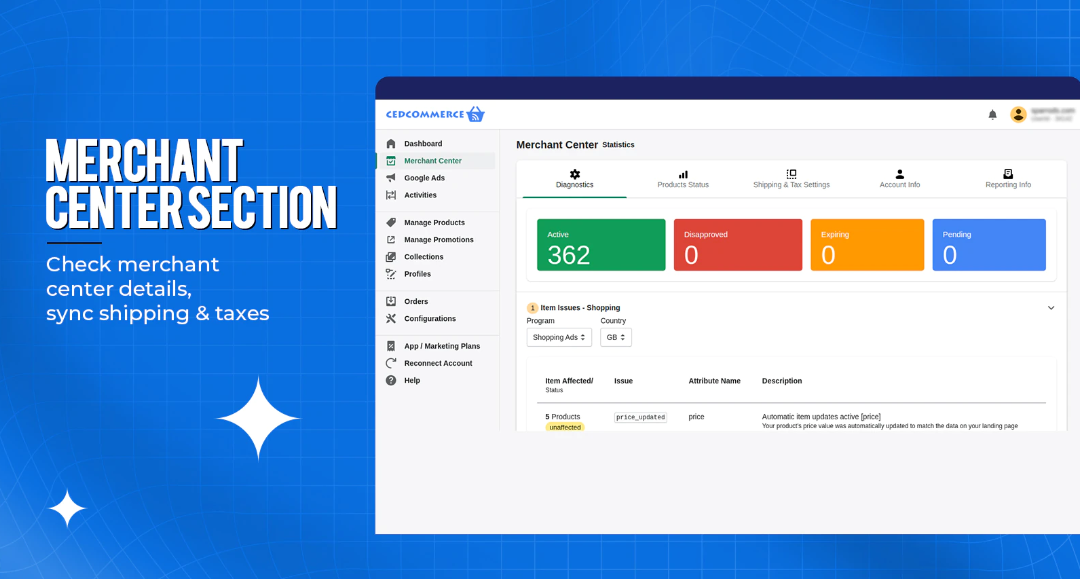
Task: Open Manage Products in the sidebar
Action: 436,222
